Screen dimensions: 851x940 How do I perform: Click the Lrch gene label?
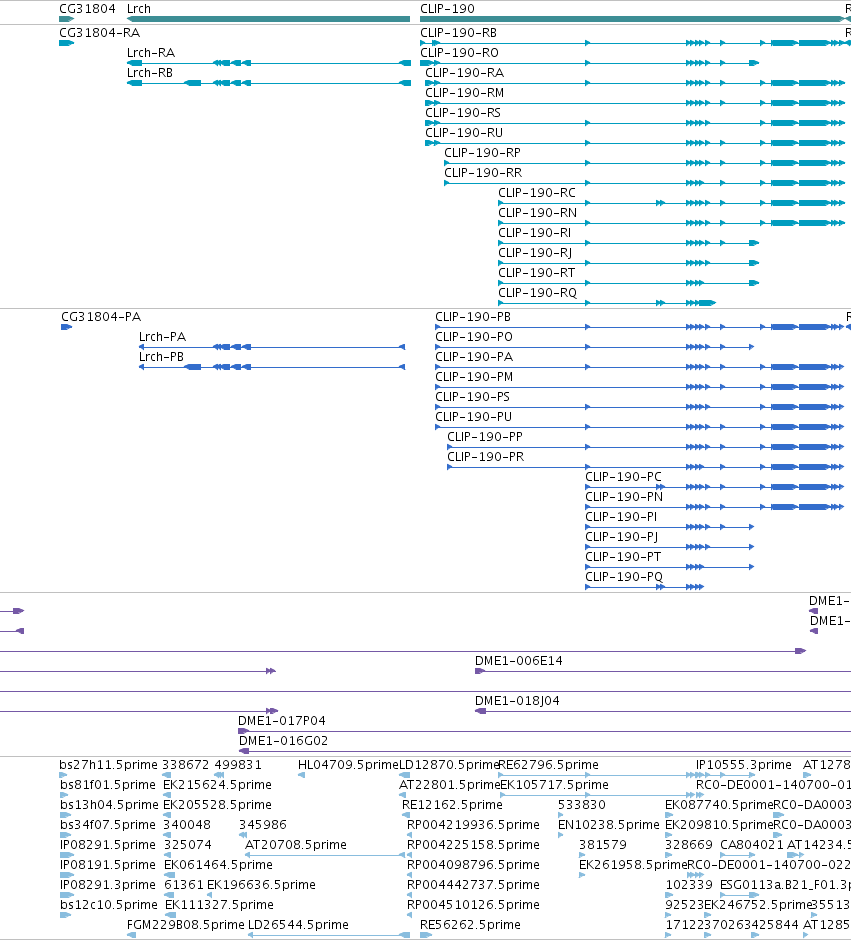(139, 9)
